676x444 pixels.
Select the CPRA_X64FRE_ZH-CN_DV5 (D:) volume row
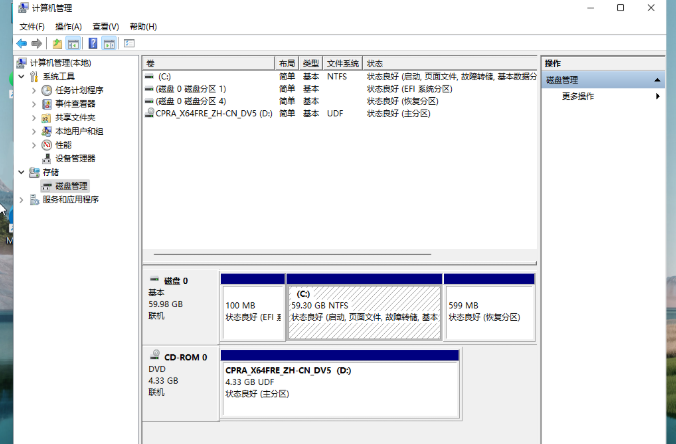[213, 114]
